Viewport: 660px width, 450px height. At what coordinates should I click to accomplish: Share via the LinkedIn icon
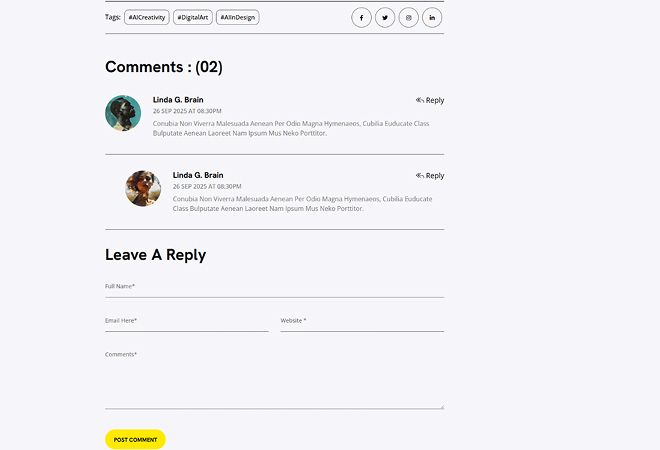(x=432, y=18)
